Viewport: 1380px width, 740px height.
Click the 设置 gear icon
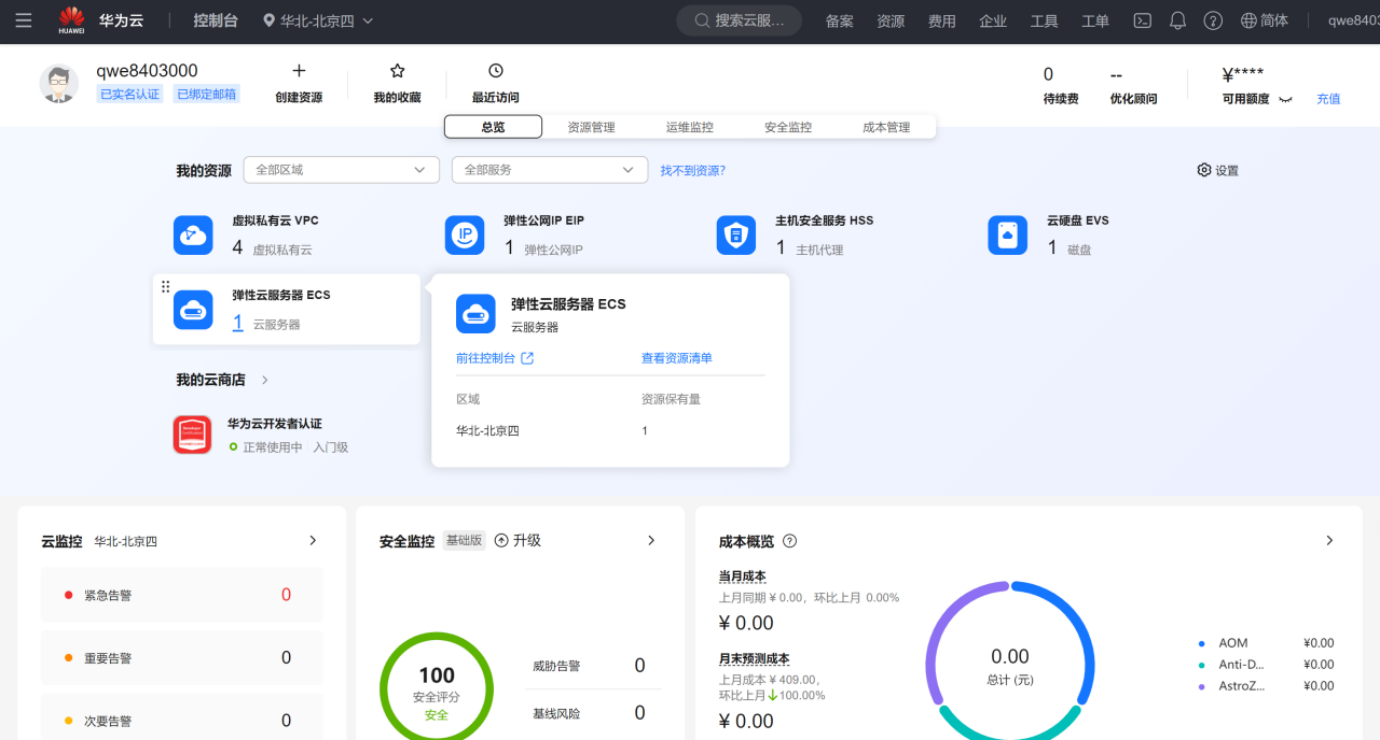1204,170
